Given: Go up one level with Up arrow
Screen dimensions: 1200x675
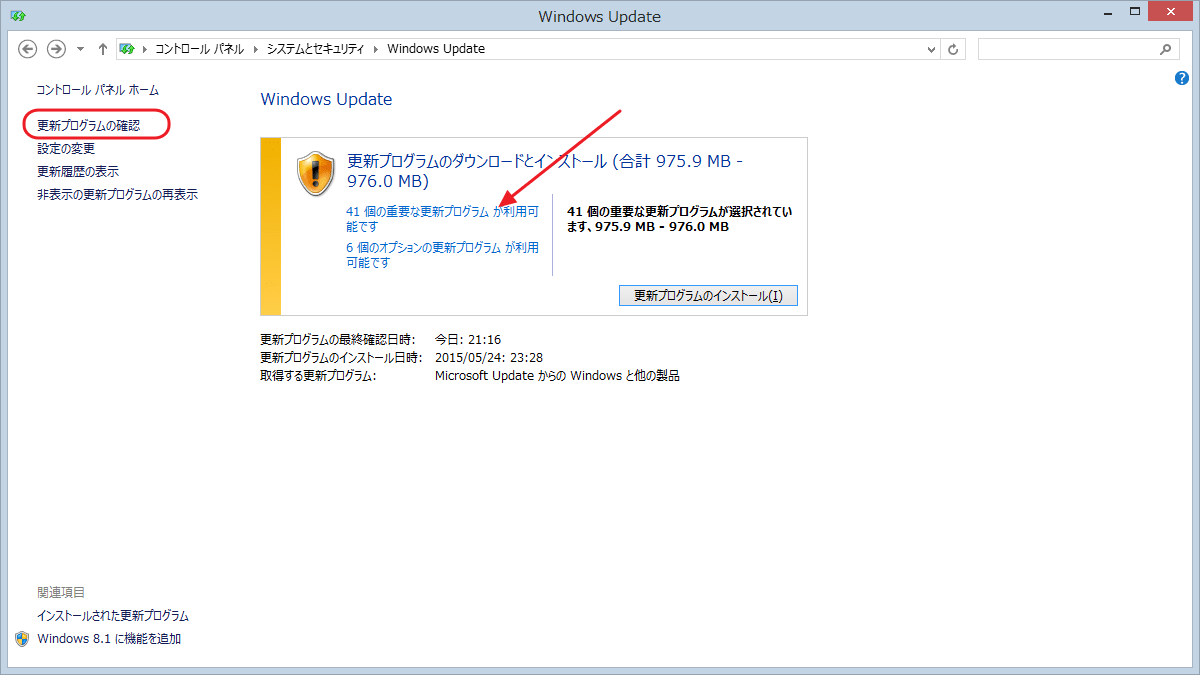Looking at the screenshot, I should [x=103, y=49].
